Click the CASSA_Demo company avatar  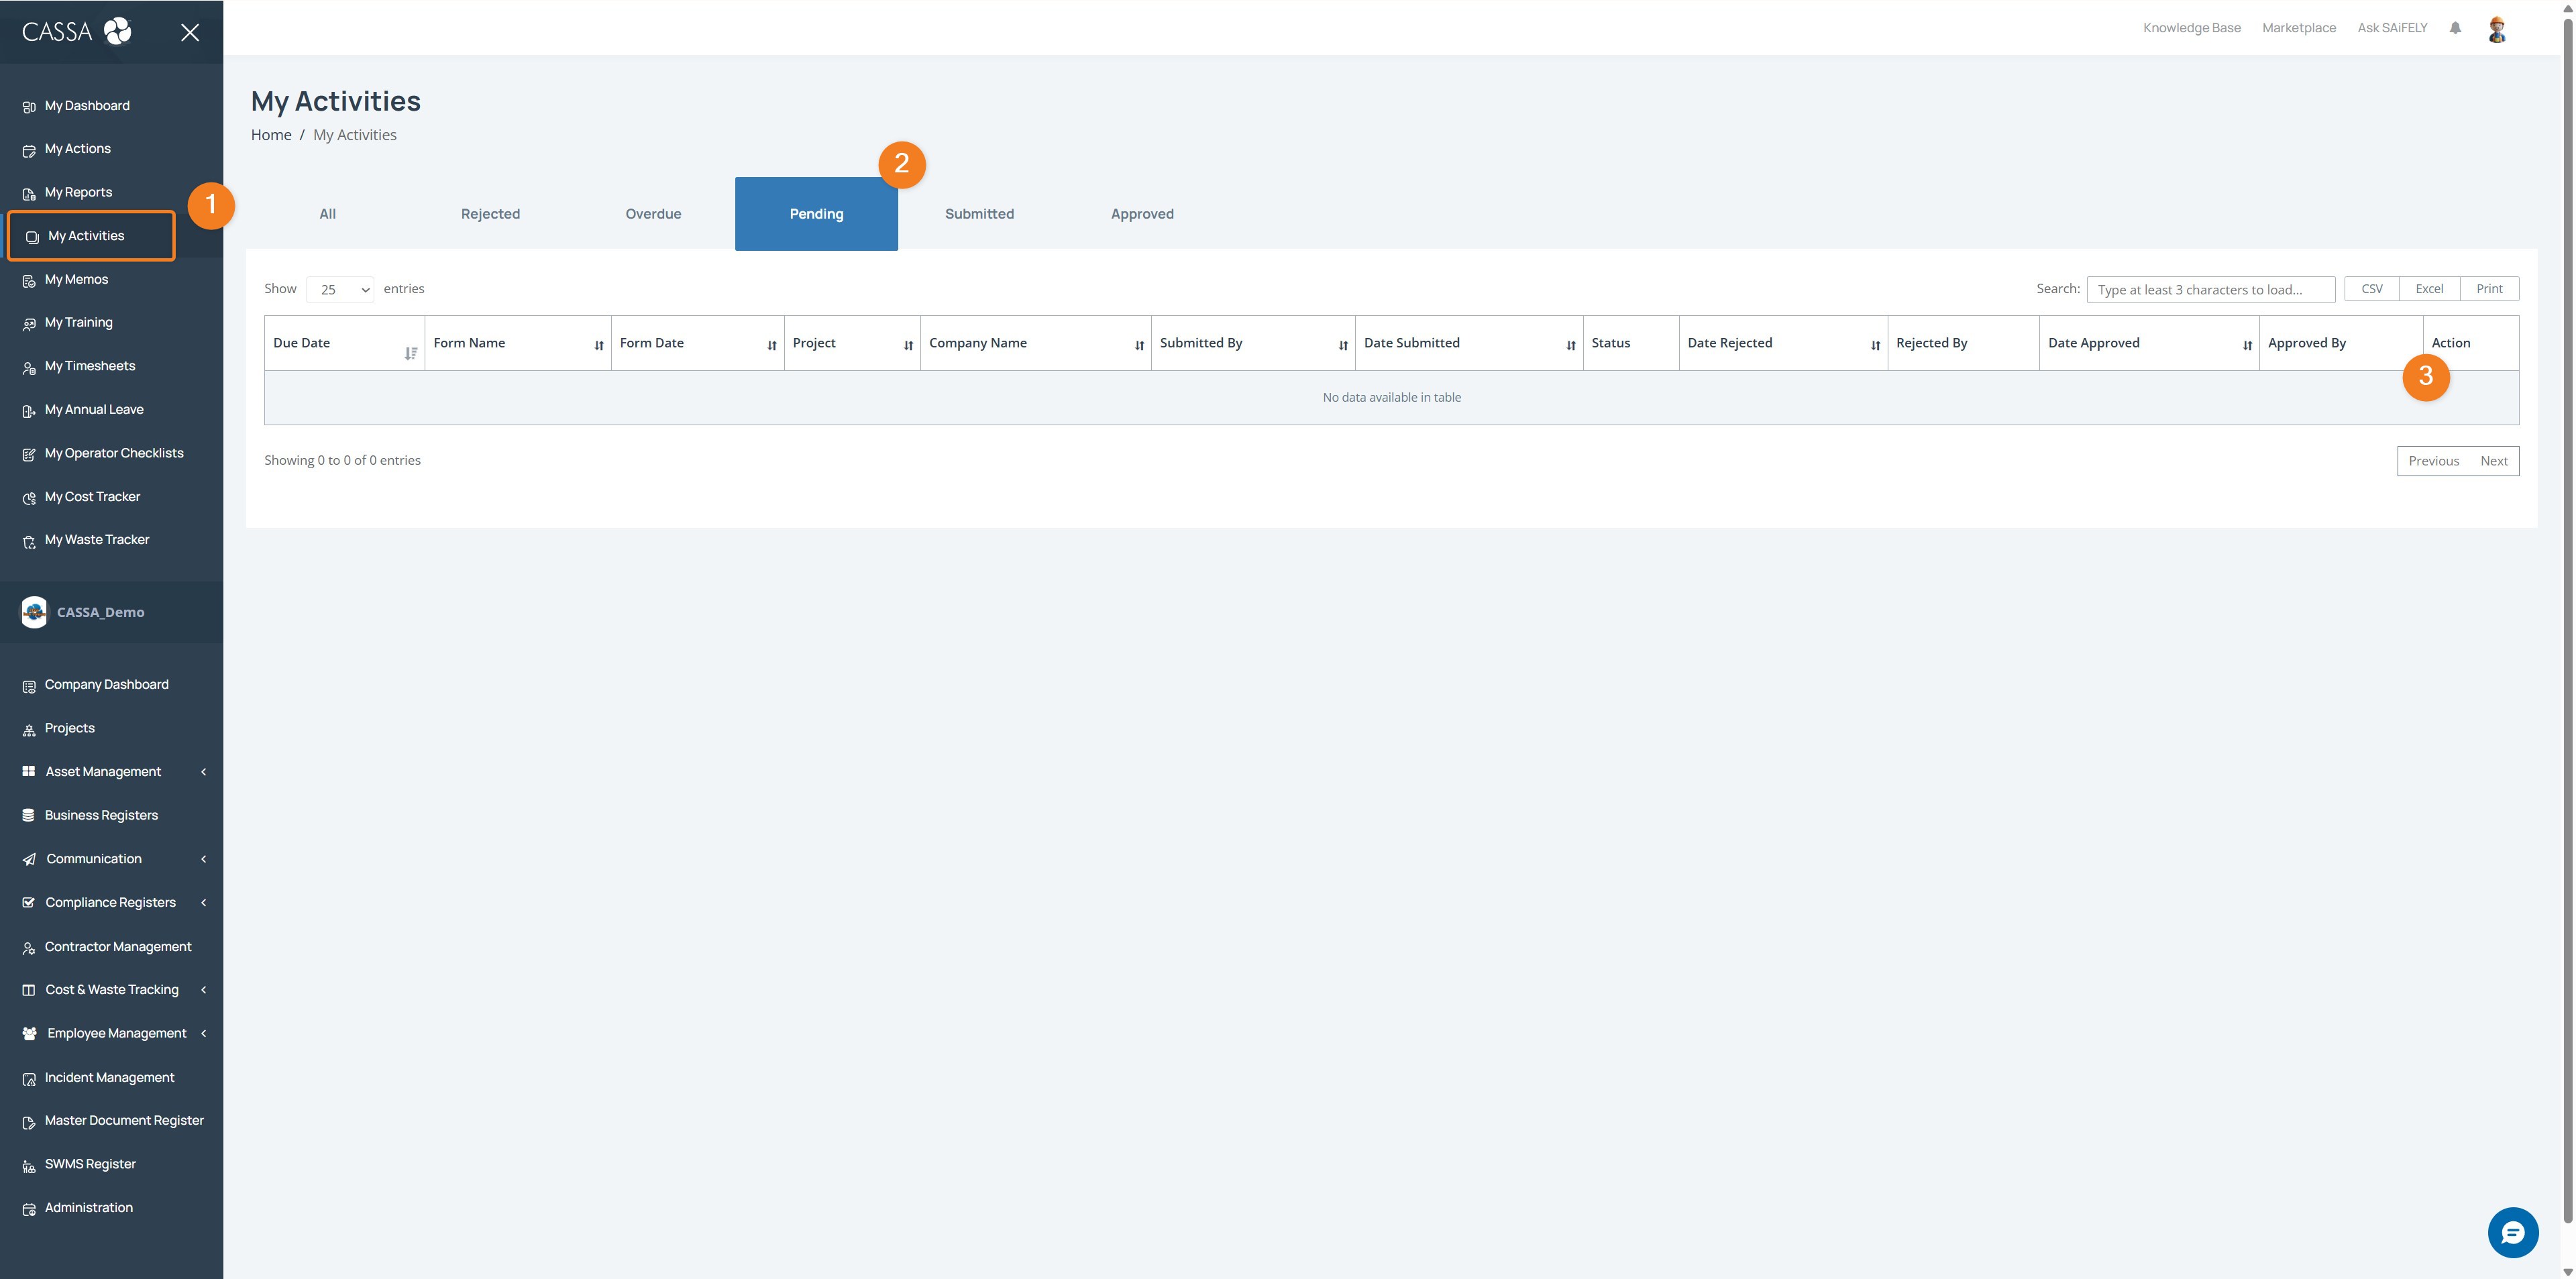34,612
